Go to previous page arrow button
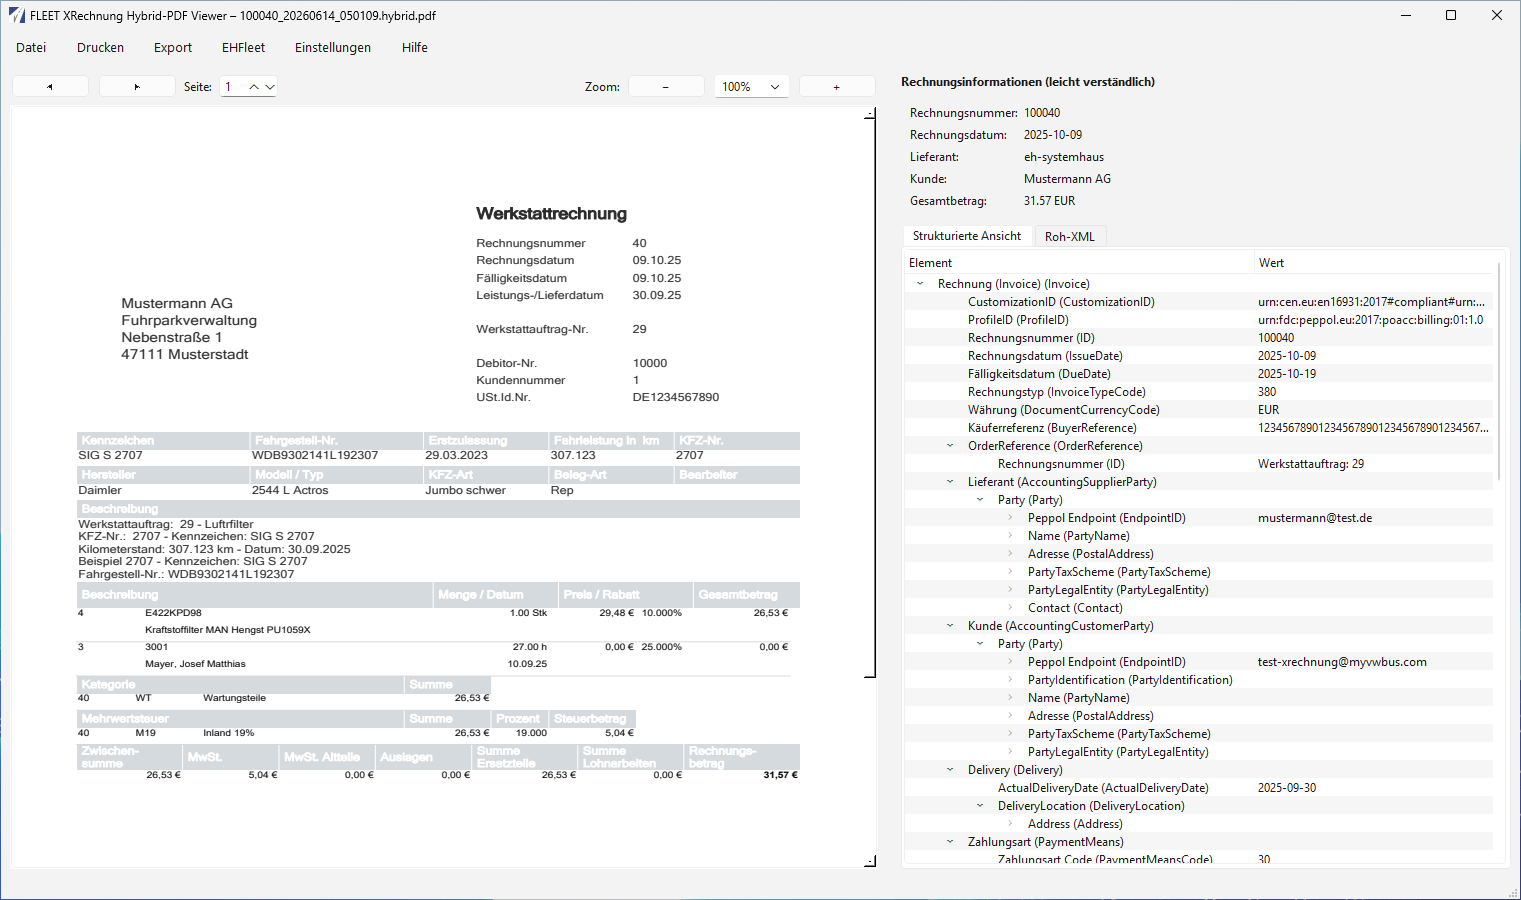The height and width of the screenshot is (900, 1521). (49, 87)
